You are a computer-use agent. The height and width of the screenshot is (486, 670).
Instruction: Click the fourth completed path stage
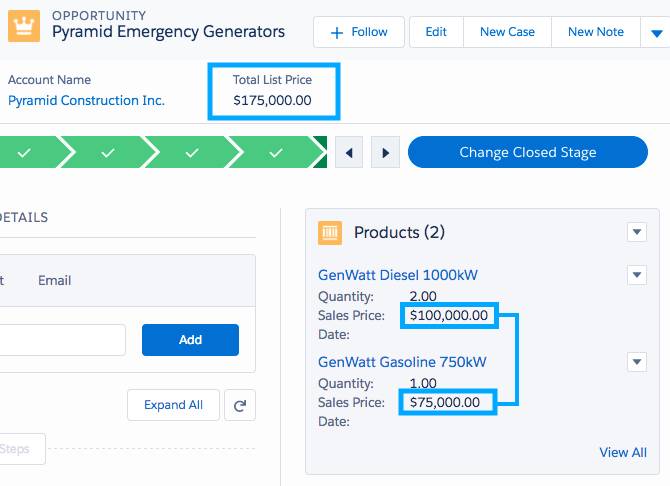[276, 152]
